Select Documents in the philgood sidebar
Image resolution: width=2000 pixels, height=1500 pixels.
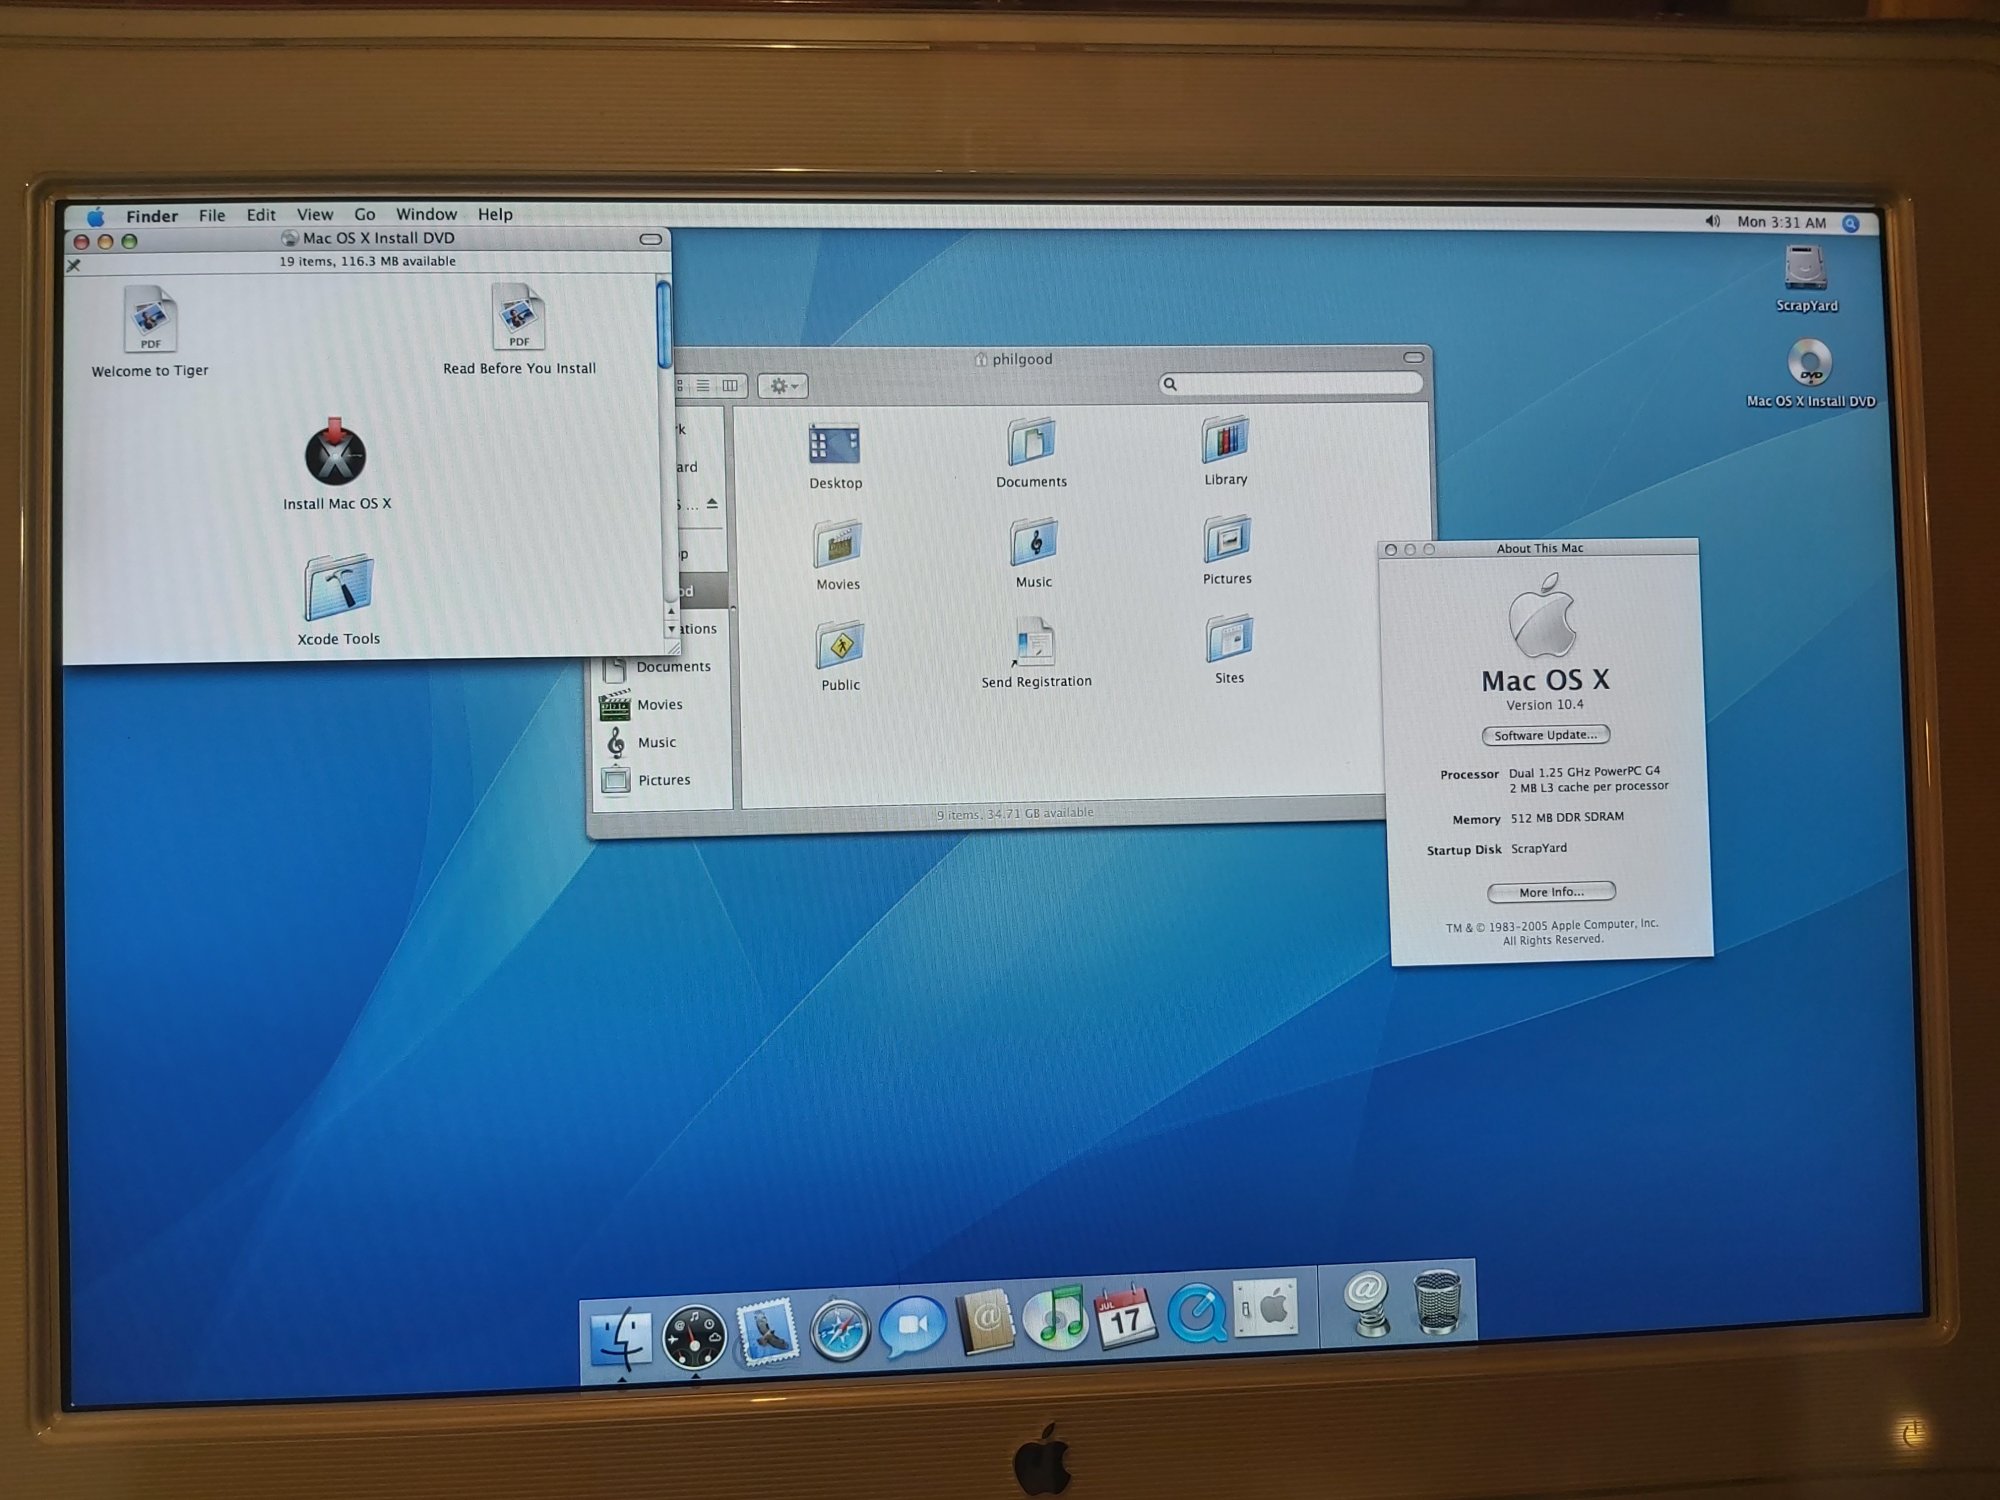[659, 667]
